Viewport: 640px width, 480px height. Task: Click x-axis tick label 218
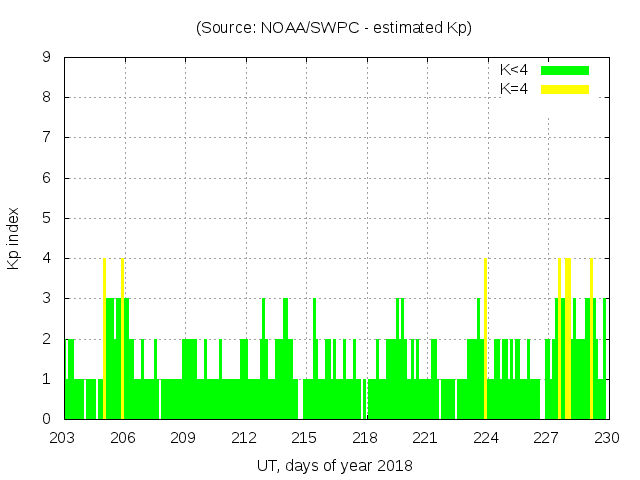click(x=365, y=437)
